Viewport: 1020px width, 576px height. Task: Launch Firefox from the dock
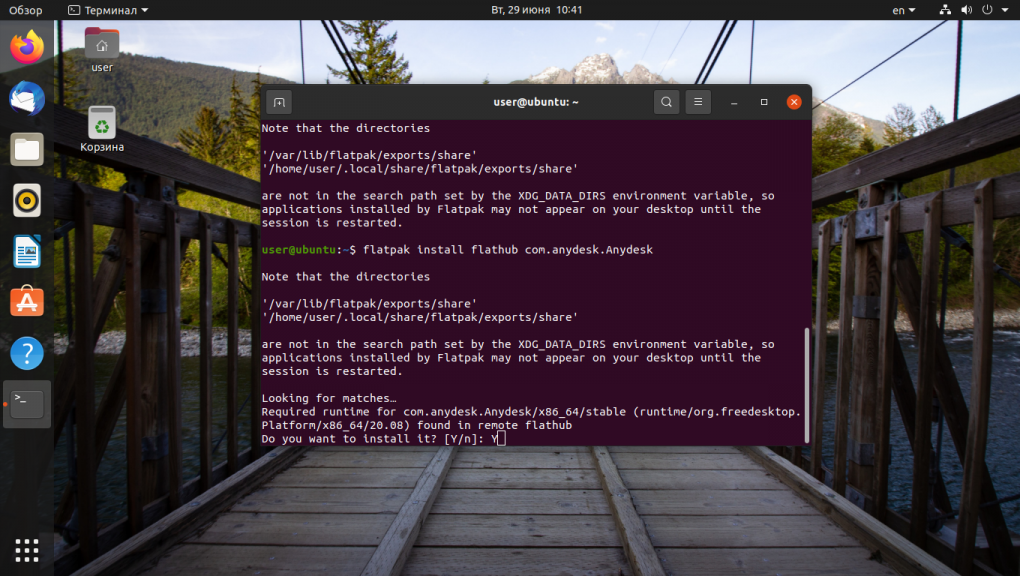pos(26,46)
